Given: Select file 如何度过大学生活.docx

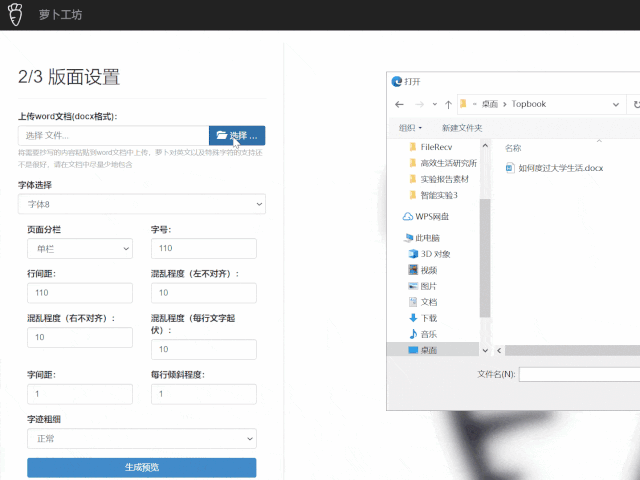Looking at the screenshot, I should [554, 168].
